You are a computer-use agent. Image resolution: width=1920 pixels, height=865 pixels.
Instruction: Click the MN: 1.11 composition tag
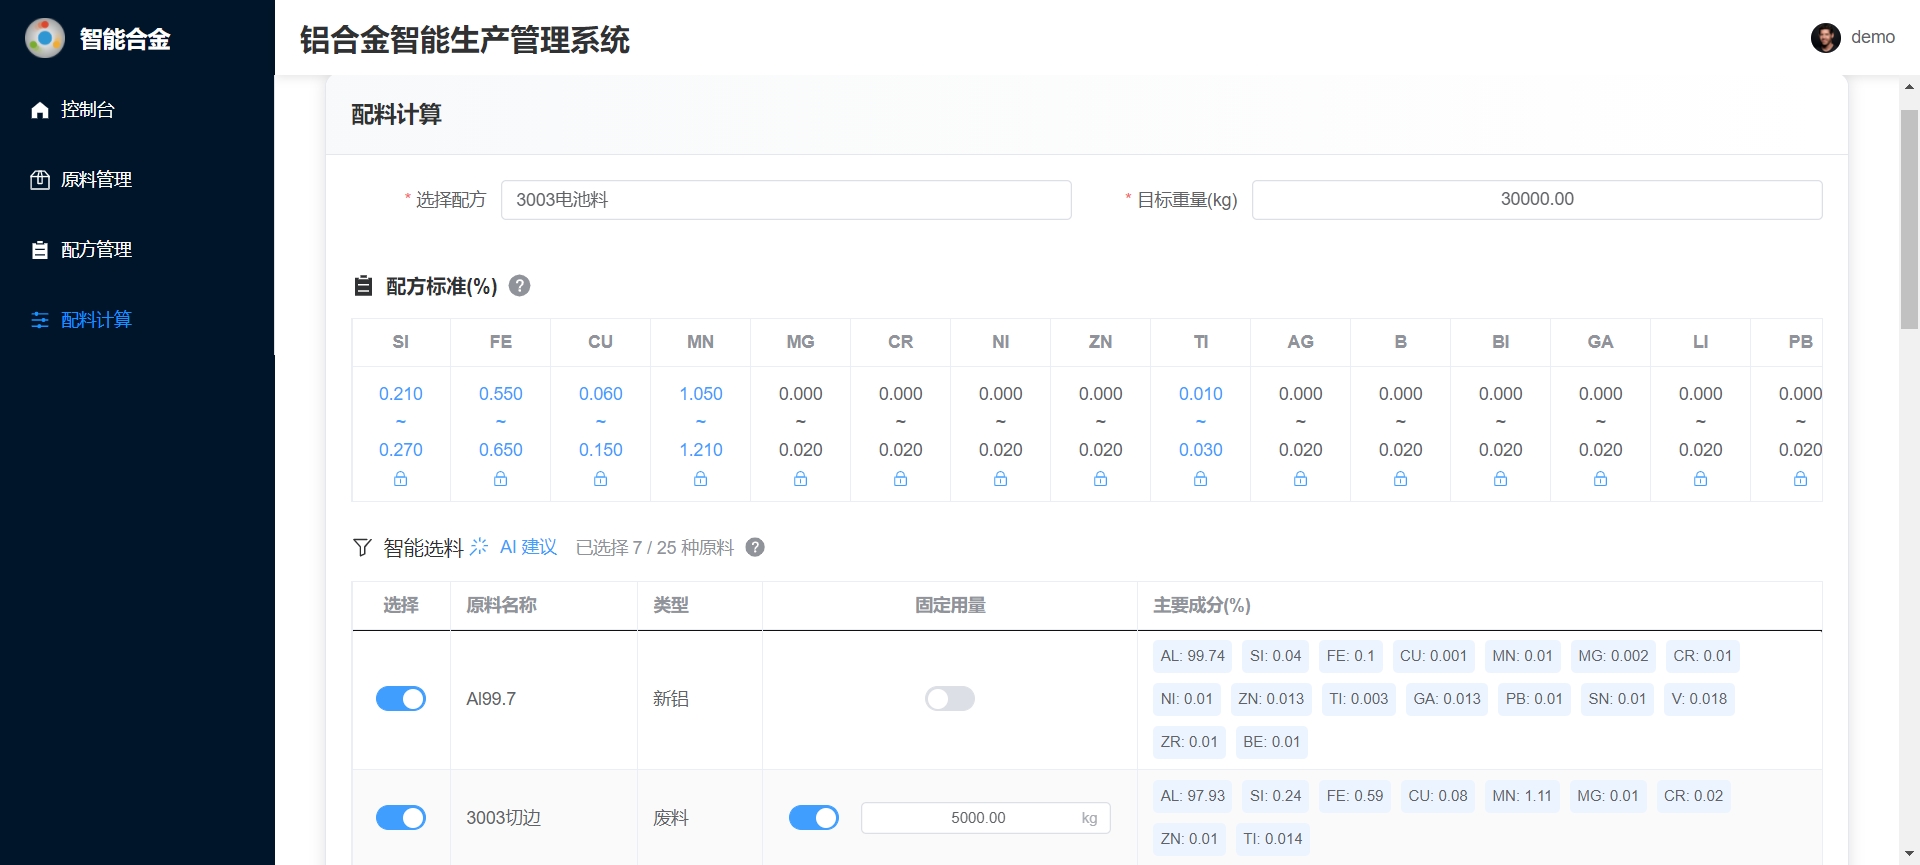click(x=1521, y=796)
